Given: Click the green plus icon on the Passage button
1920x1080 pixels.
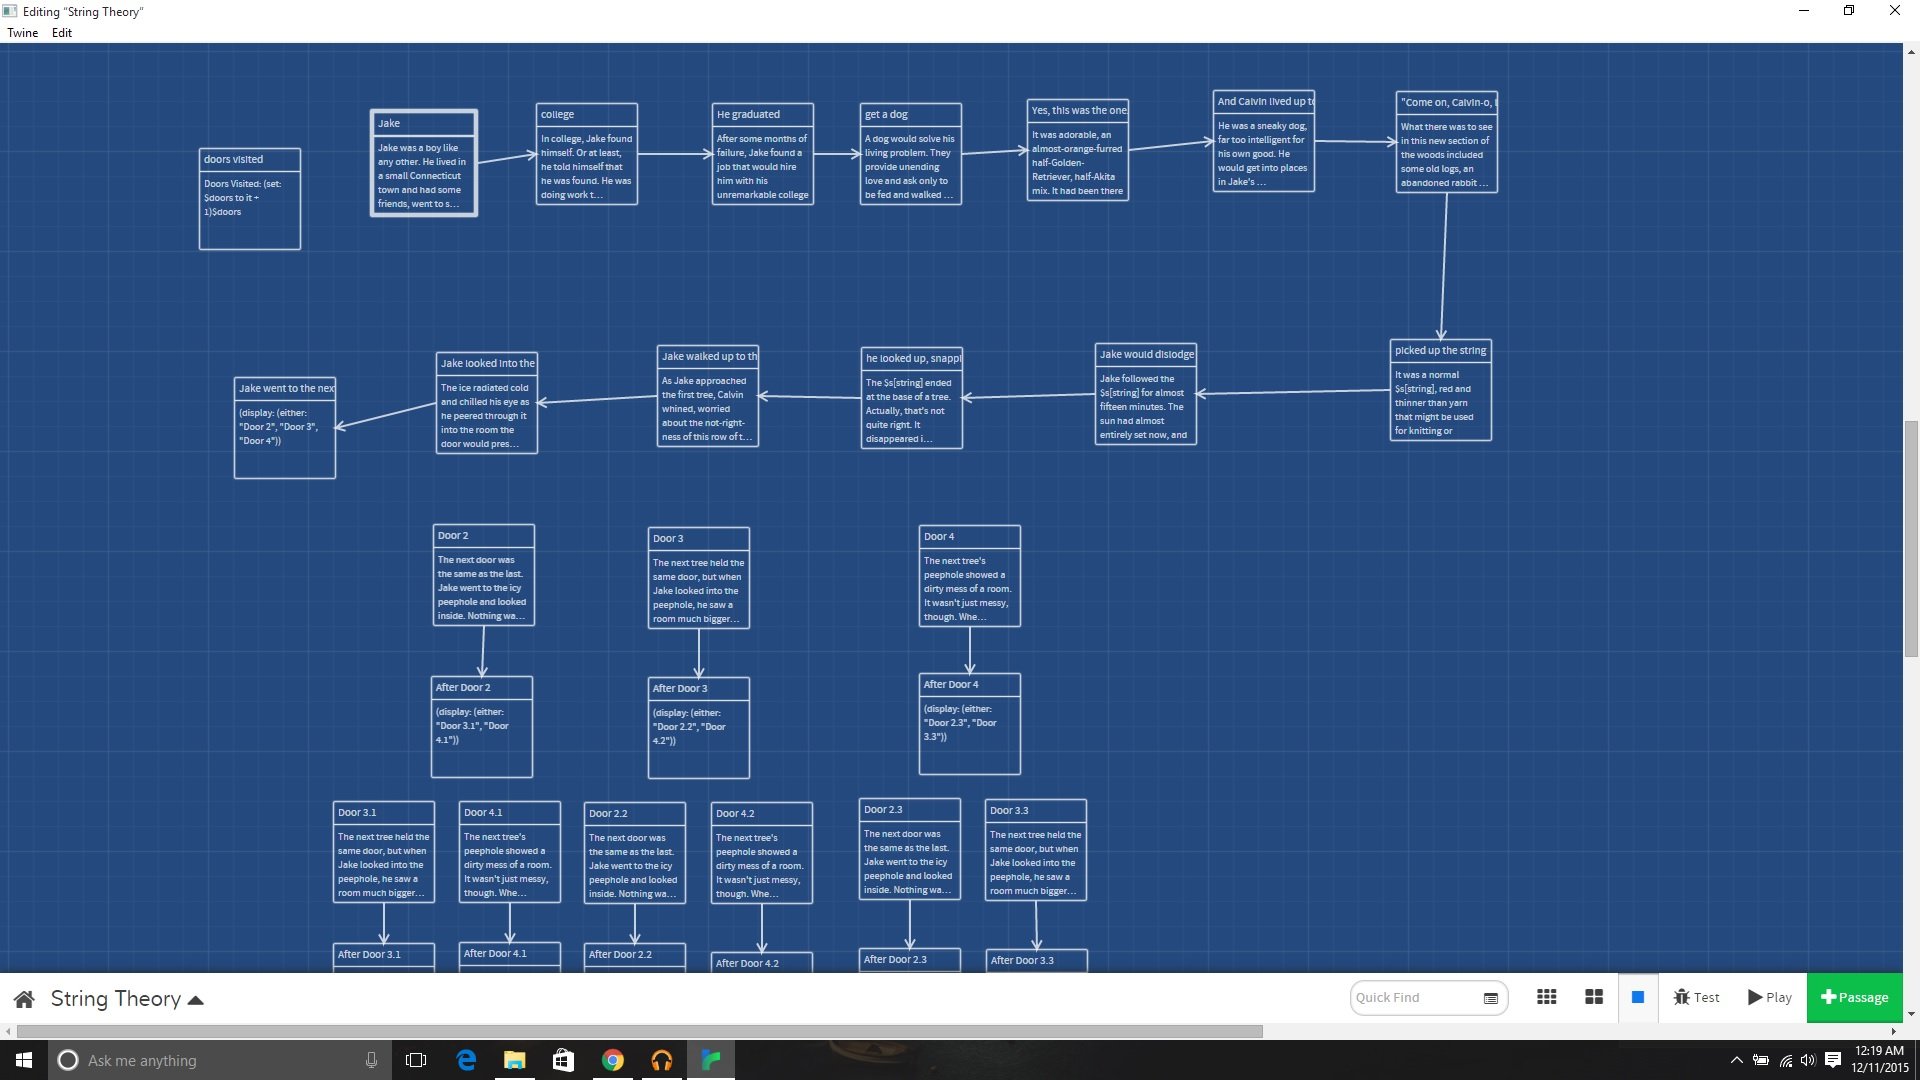Looking at the screenshot, I should 1828,997.
